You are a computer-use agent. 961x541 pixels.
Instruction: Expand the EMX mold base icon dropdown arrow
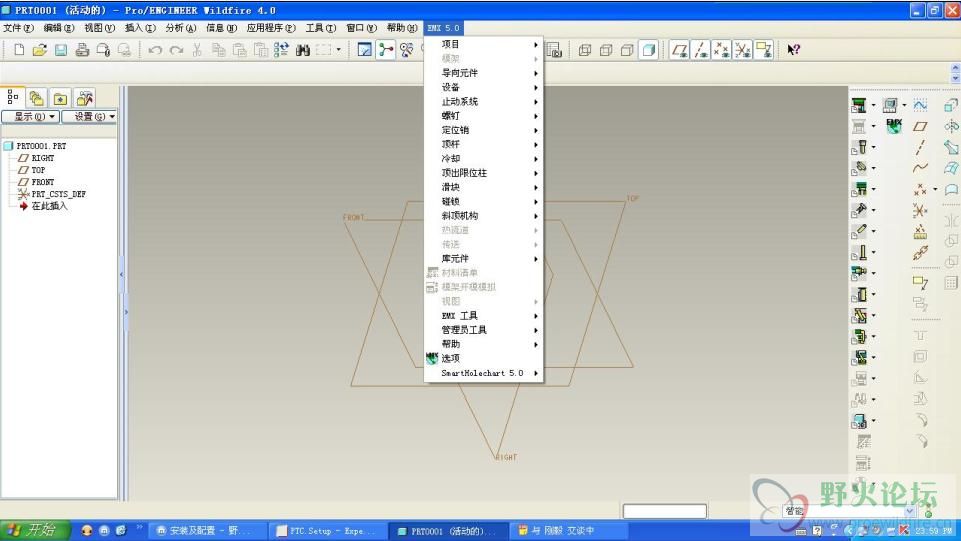point(874,105)
